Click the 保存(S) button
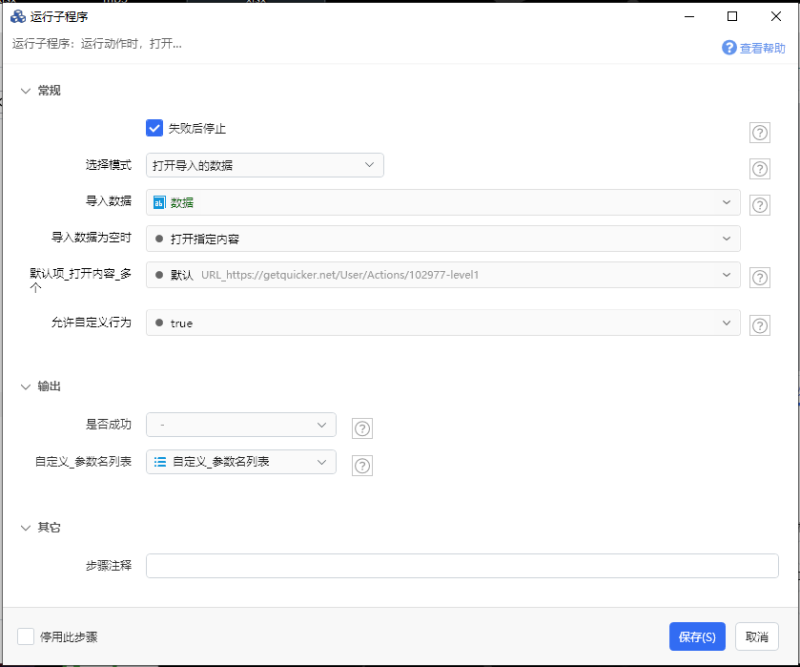 [696, 637]
